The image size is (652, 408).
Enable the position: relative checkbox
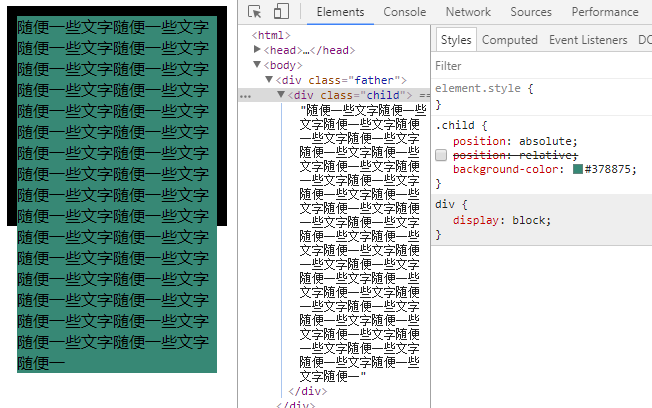[x=441, y=155]
